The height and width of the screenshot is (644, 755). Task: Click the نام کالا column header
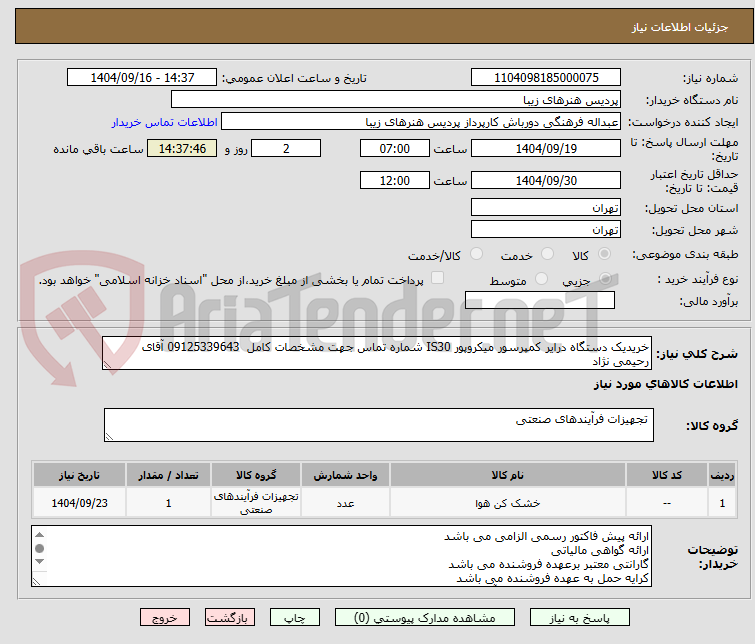click(508, 475)
